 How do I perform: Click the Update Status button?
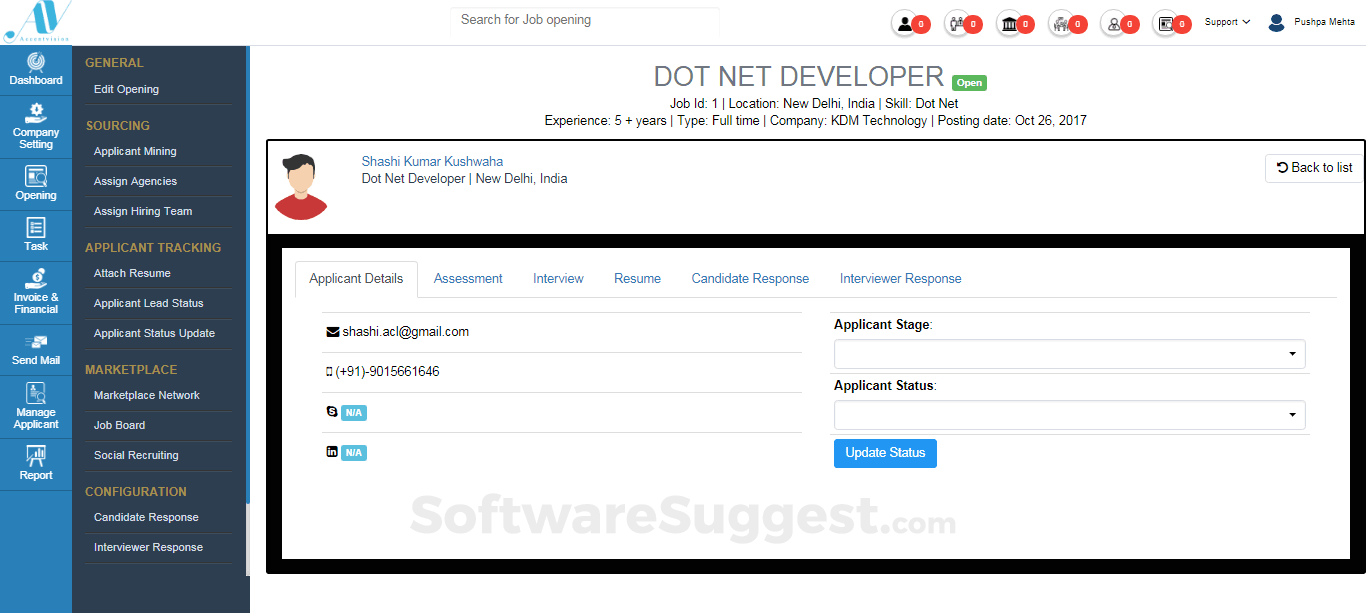click(885, 453)
